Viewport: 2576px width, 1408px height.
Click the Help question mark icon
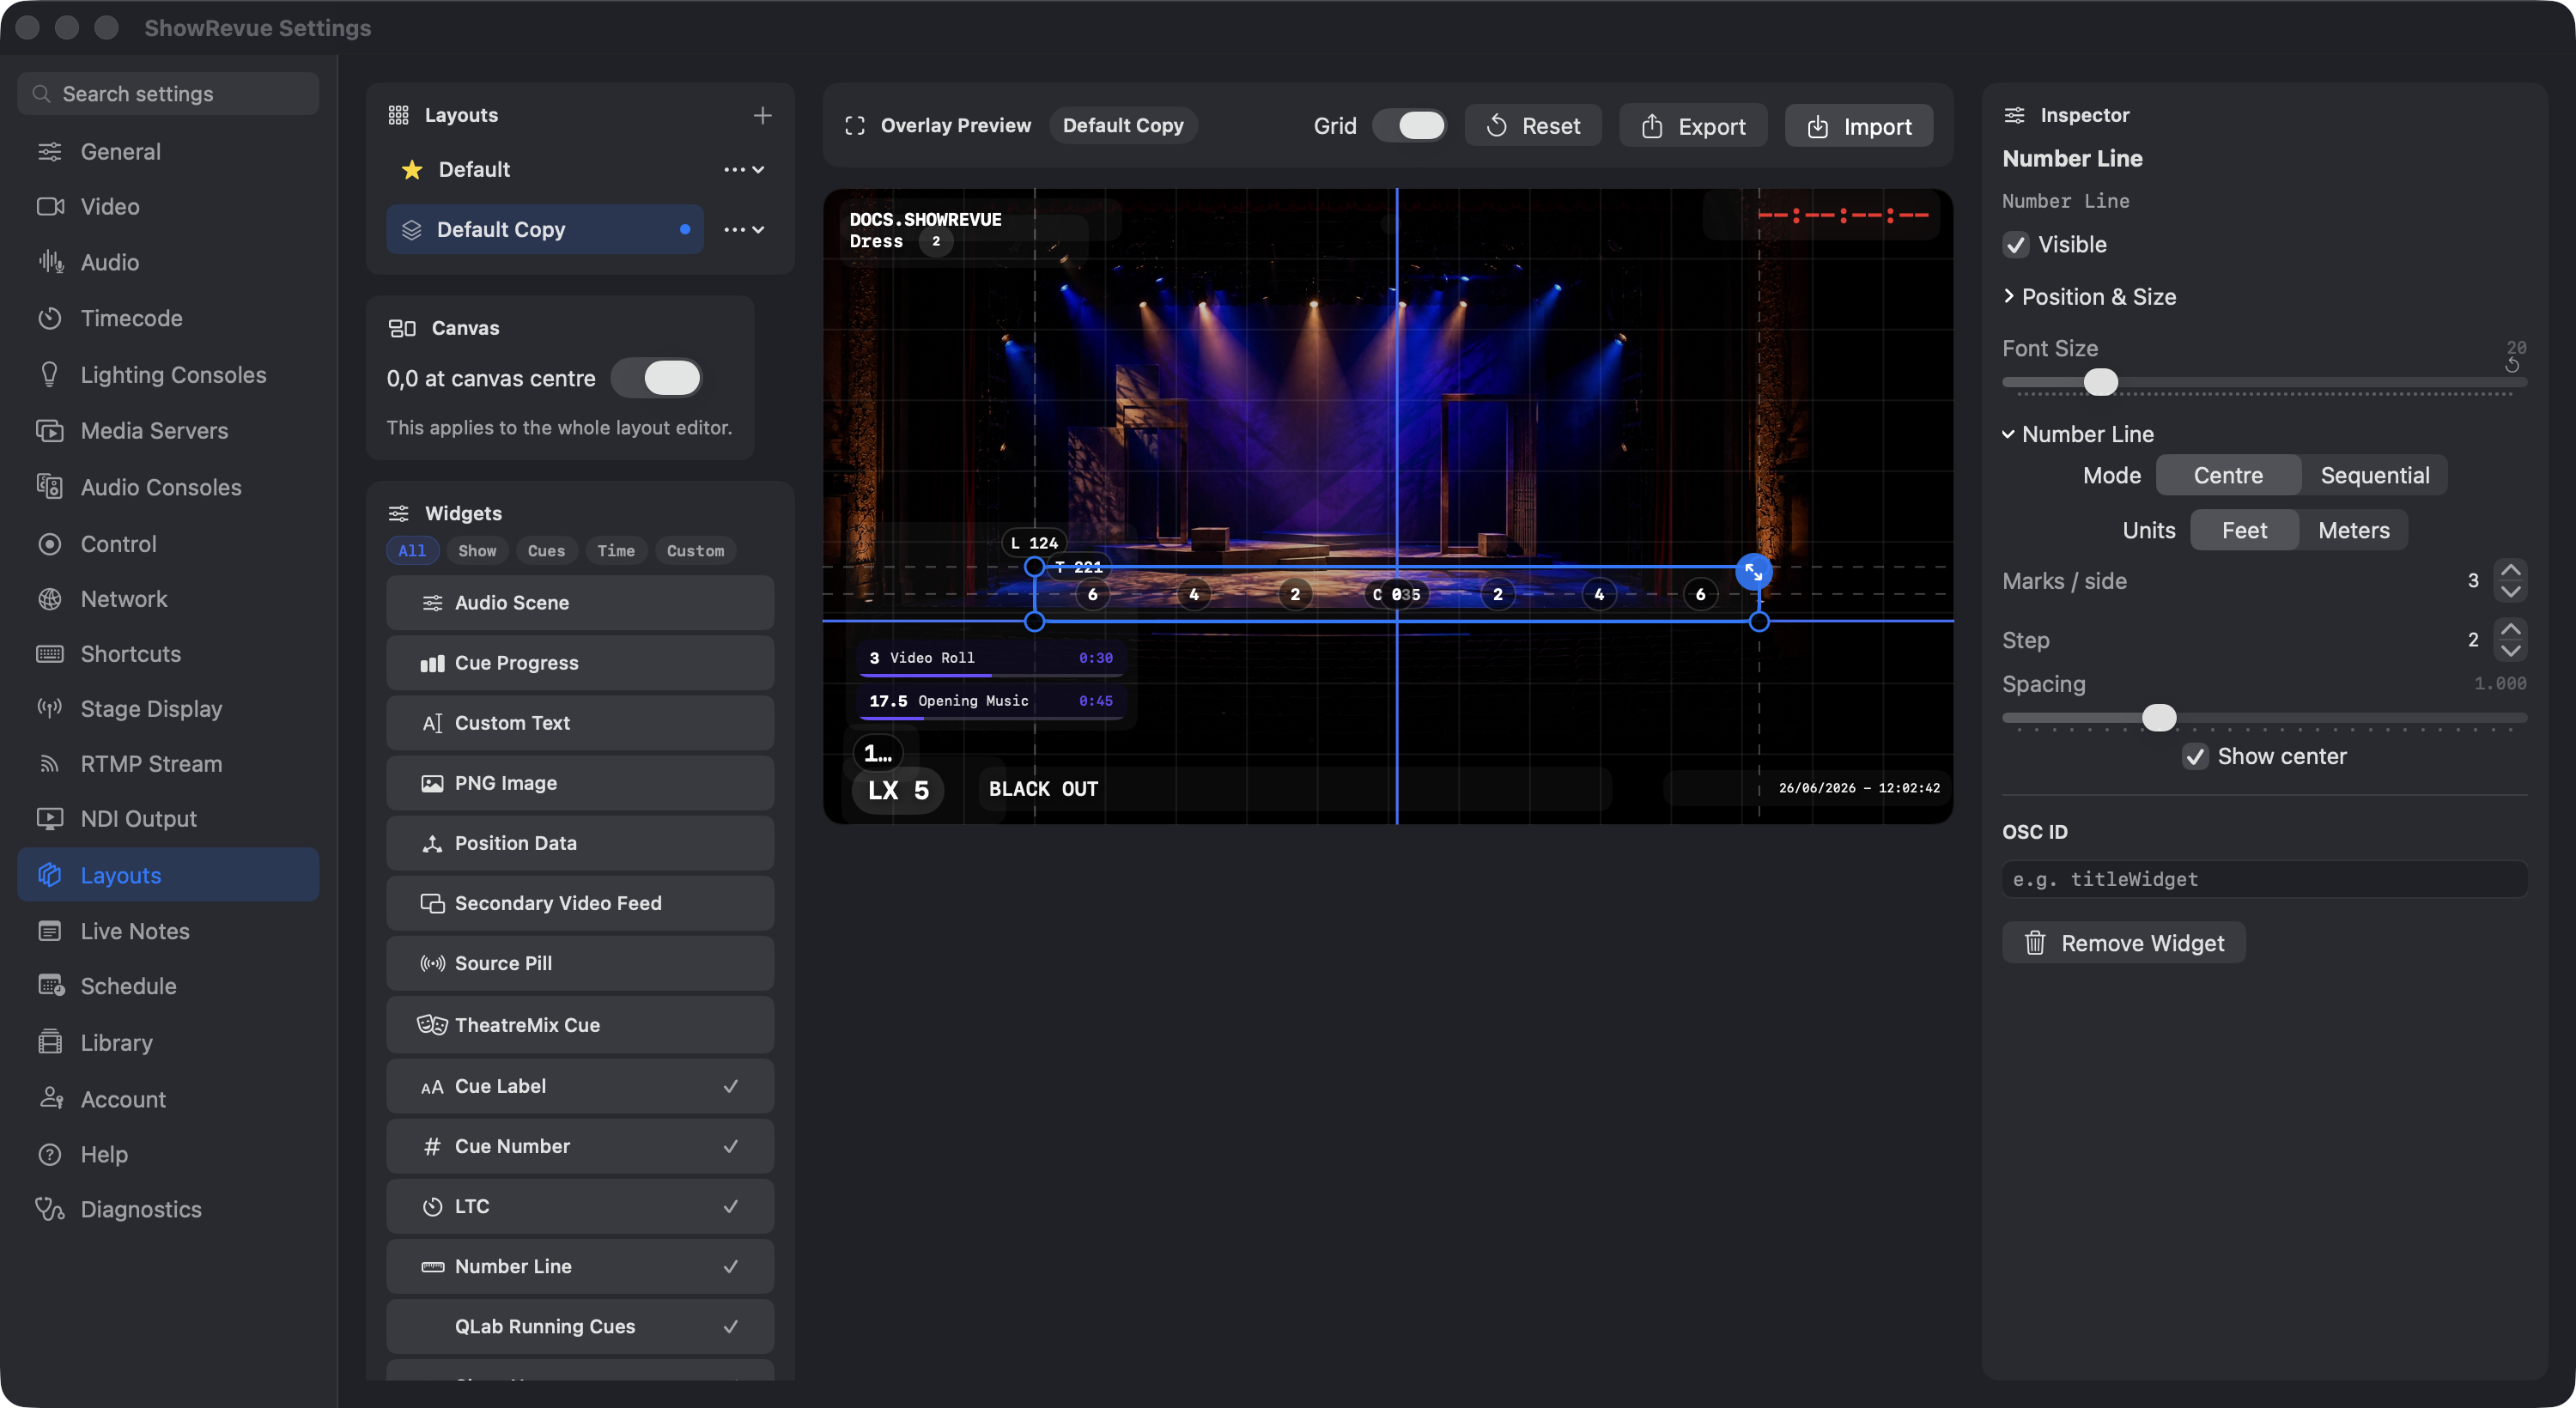(x=49, y=1154)
